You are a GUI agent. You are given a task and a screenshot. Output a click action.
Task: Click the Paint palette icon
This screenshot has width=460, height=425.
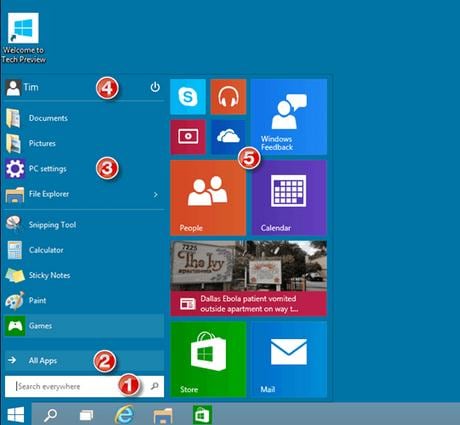15,300
